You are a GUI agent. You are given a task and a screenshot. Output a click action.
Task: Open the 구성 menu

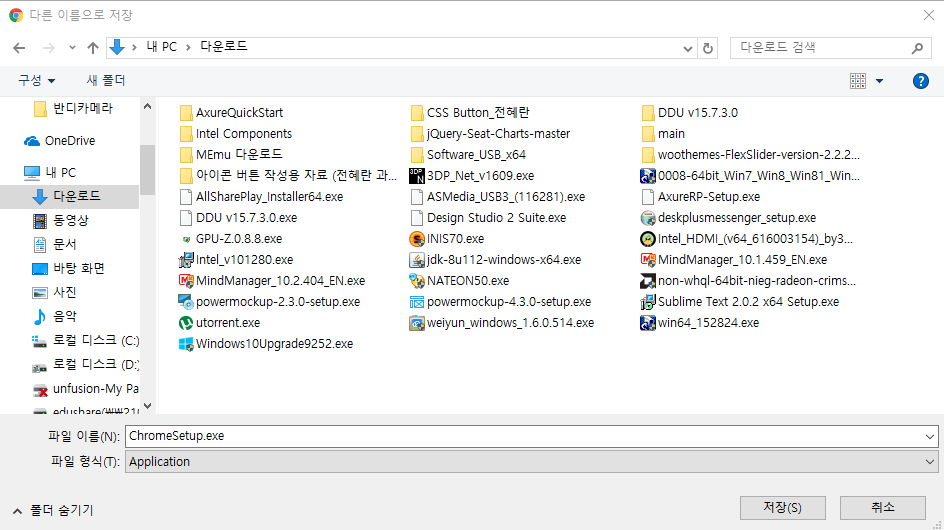tap(36, 80)
